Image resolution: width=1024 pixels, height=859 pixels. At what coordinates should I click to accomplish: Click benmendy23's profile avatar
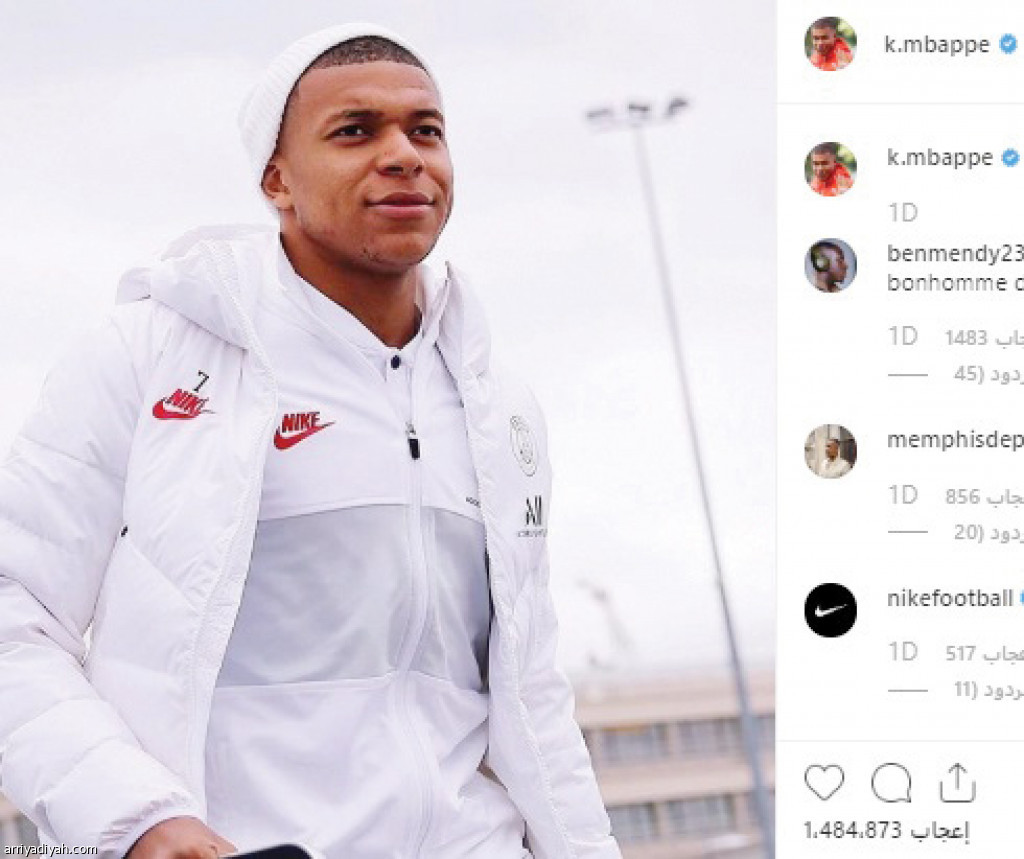[x=830, y=265]
